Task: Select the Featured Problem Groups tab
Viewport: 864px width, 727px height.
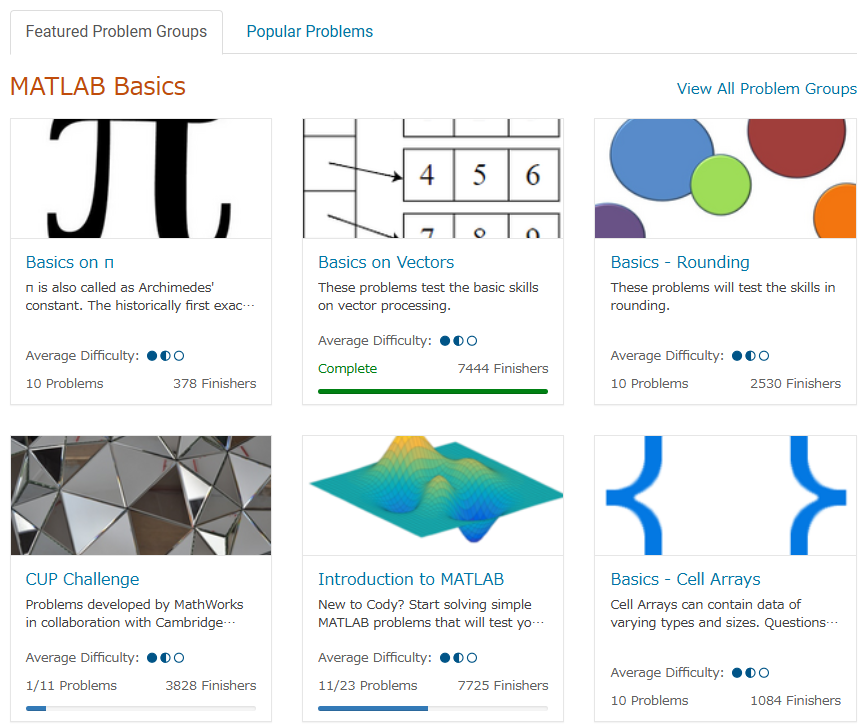Action: pos(116,32)
